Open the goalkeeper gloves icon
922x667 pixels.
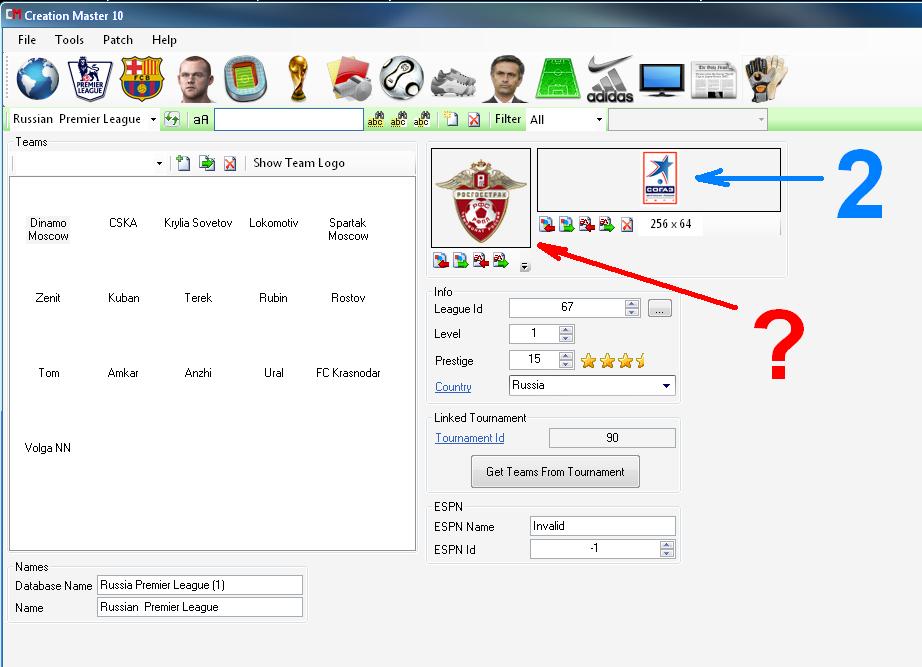pos(766,78)
